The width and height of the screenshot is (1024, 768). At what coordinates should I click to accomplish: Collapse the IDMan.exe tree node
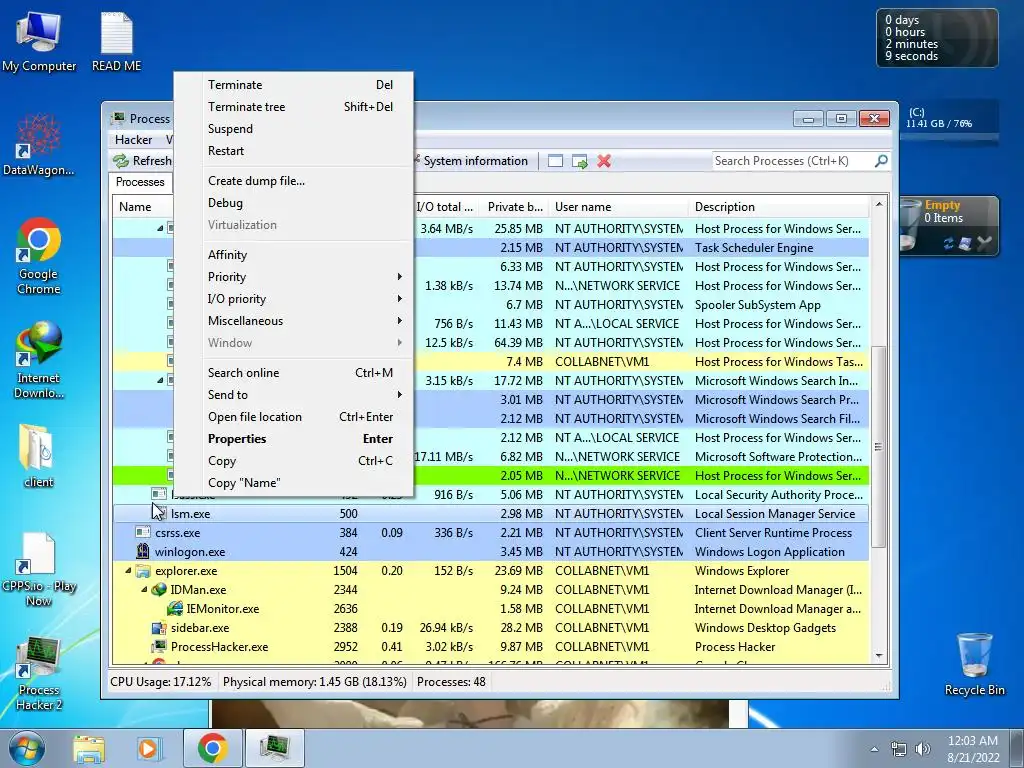coord(144,590)
